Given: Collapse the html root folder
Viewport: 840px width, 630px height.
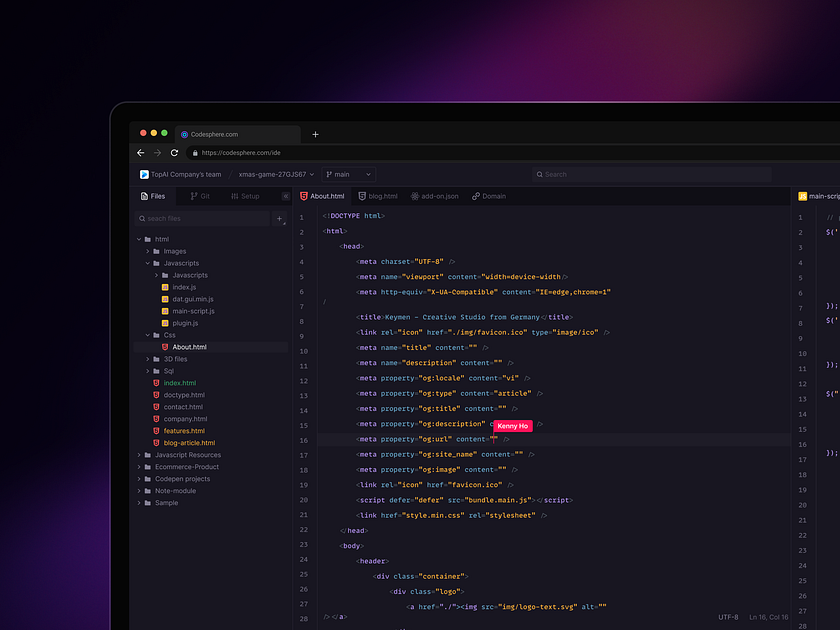Looking at the screenshot, I should [x=139, y=239].
